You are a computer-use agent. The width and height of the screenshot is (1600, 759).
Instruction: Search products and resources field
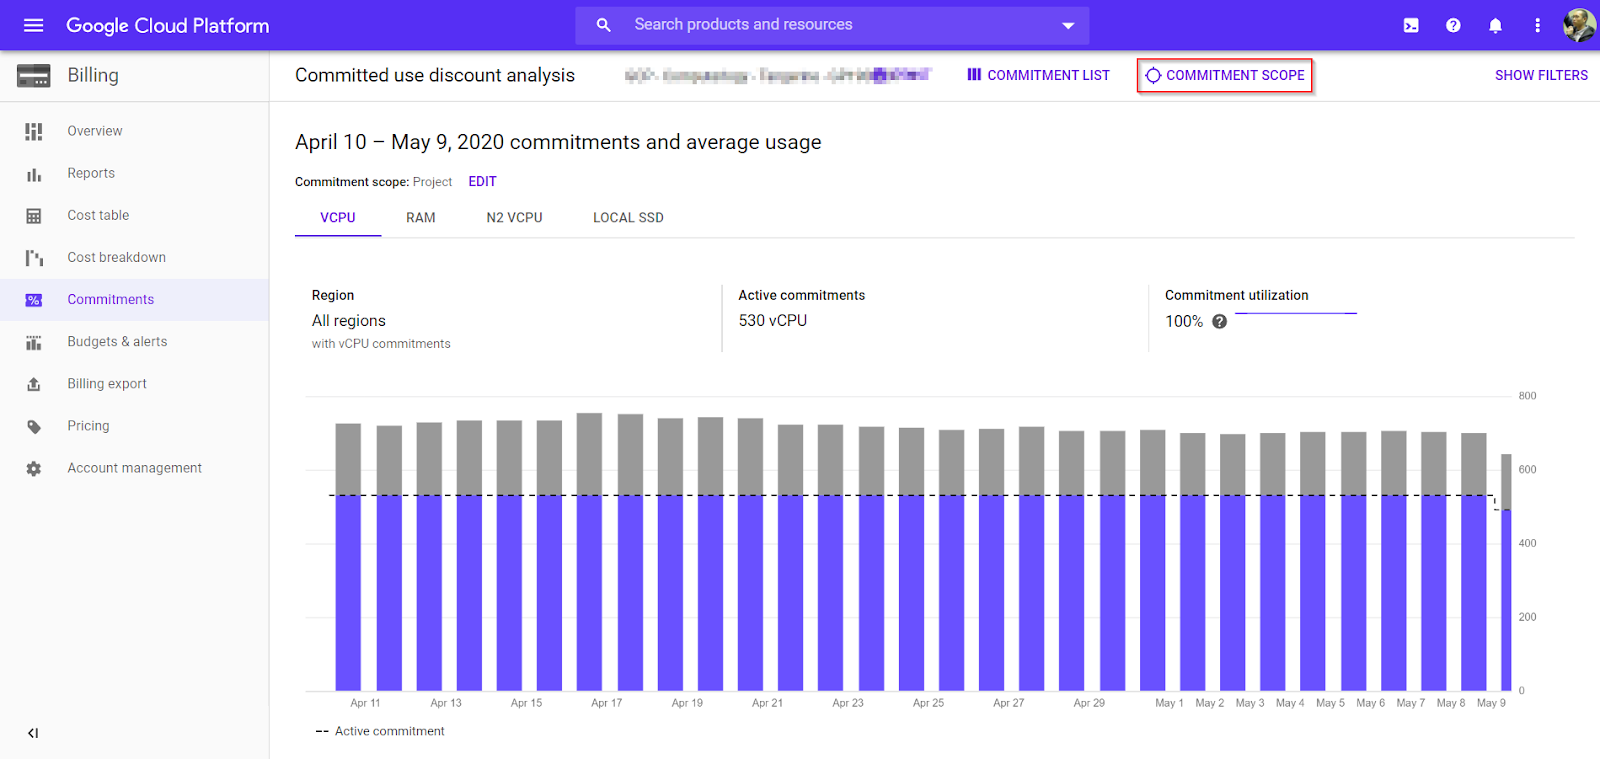coord(832,25)
